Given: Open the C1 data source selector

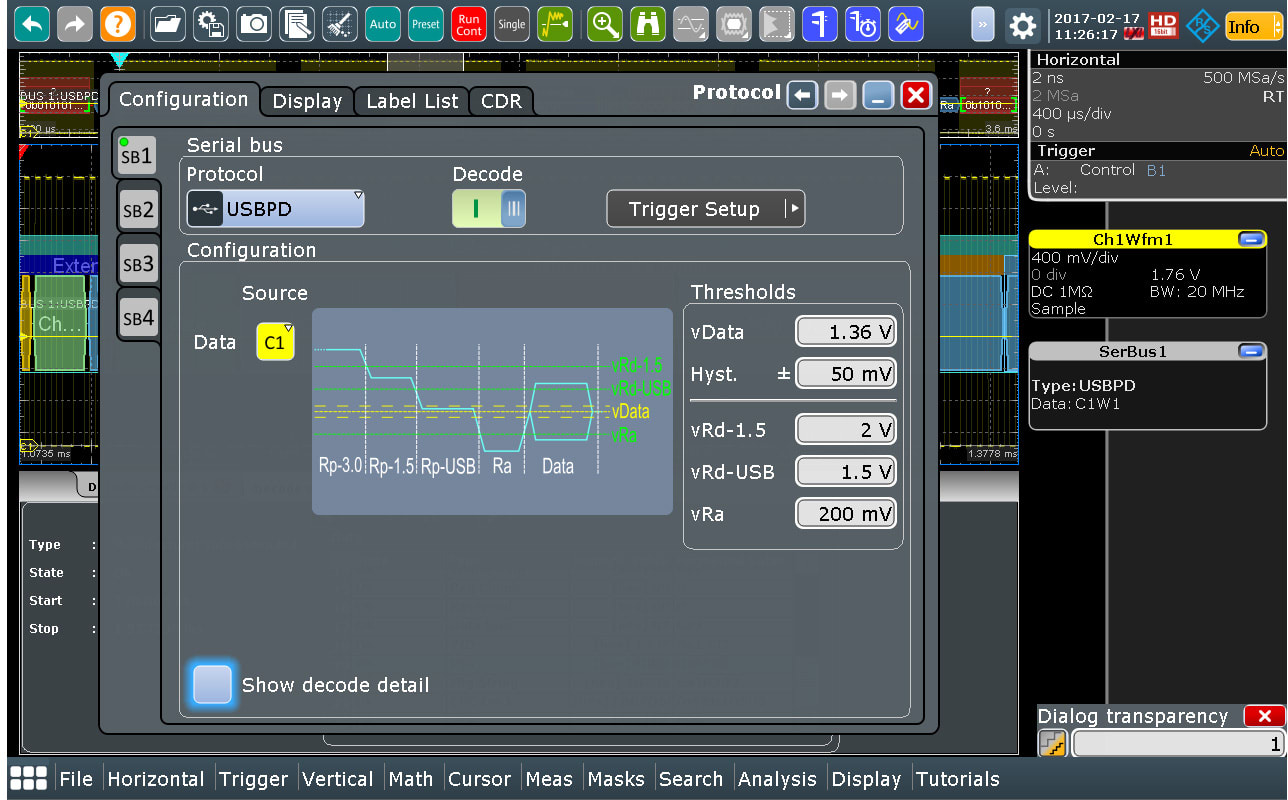Looking at the screenshot, I should [x=275, y=342].
